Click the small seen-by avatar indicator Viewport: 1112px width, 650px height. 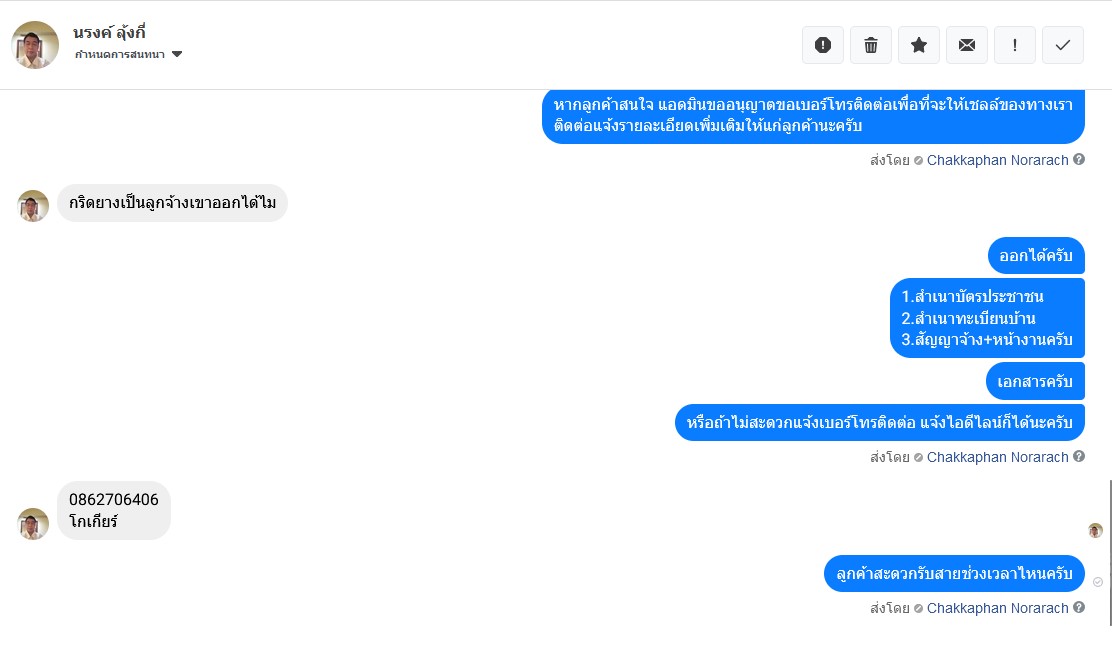coord(1095,530)
